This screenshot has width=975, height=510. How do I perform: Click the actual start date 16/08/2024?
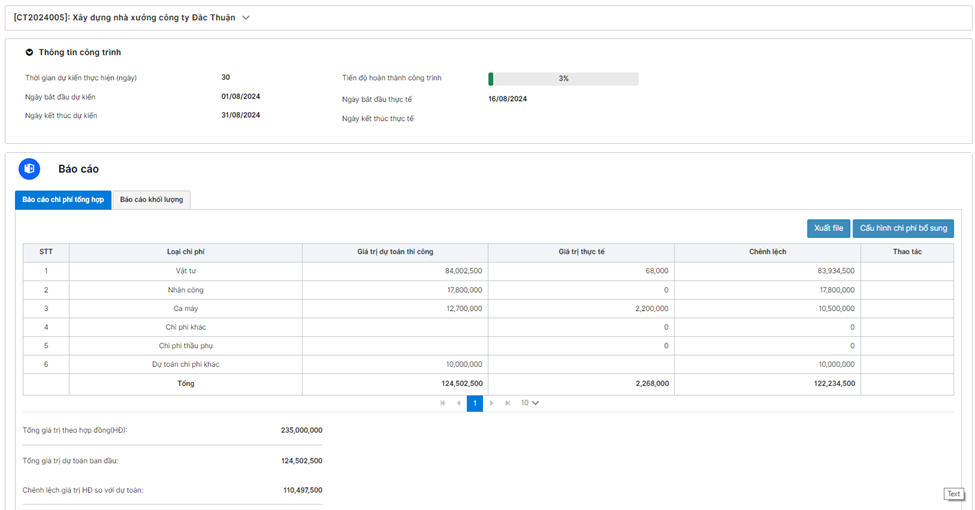[507, 99]
